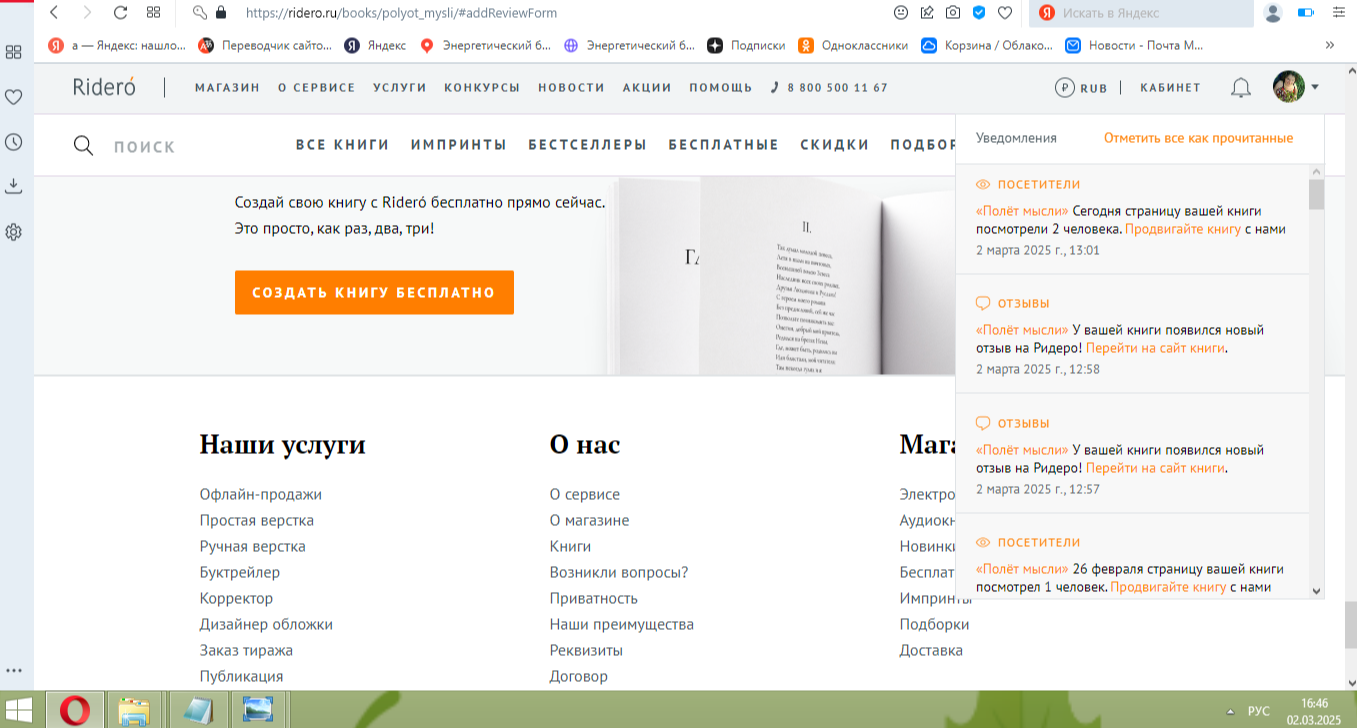Open sidebar history clock icon
The image size is (1357, 728).
tap(14, 142)
